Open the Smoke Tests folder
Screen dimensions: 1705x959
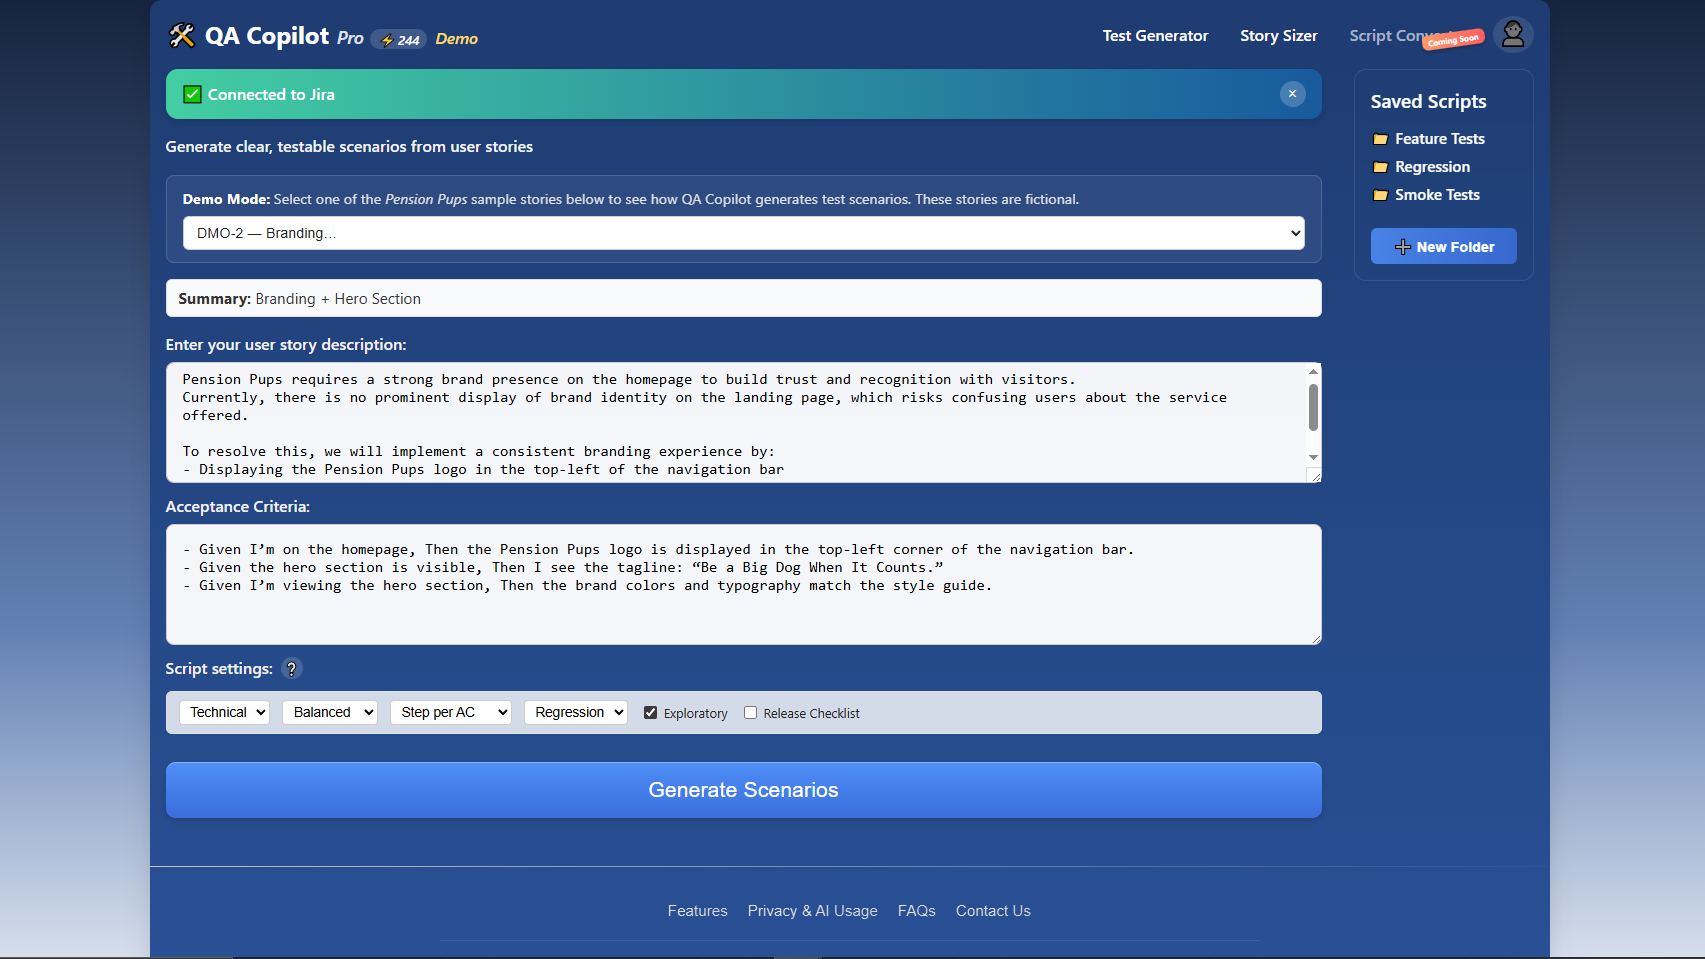(x=1436, y=195)
